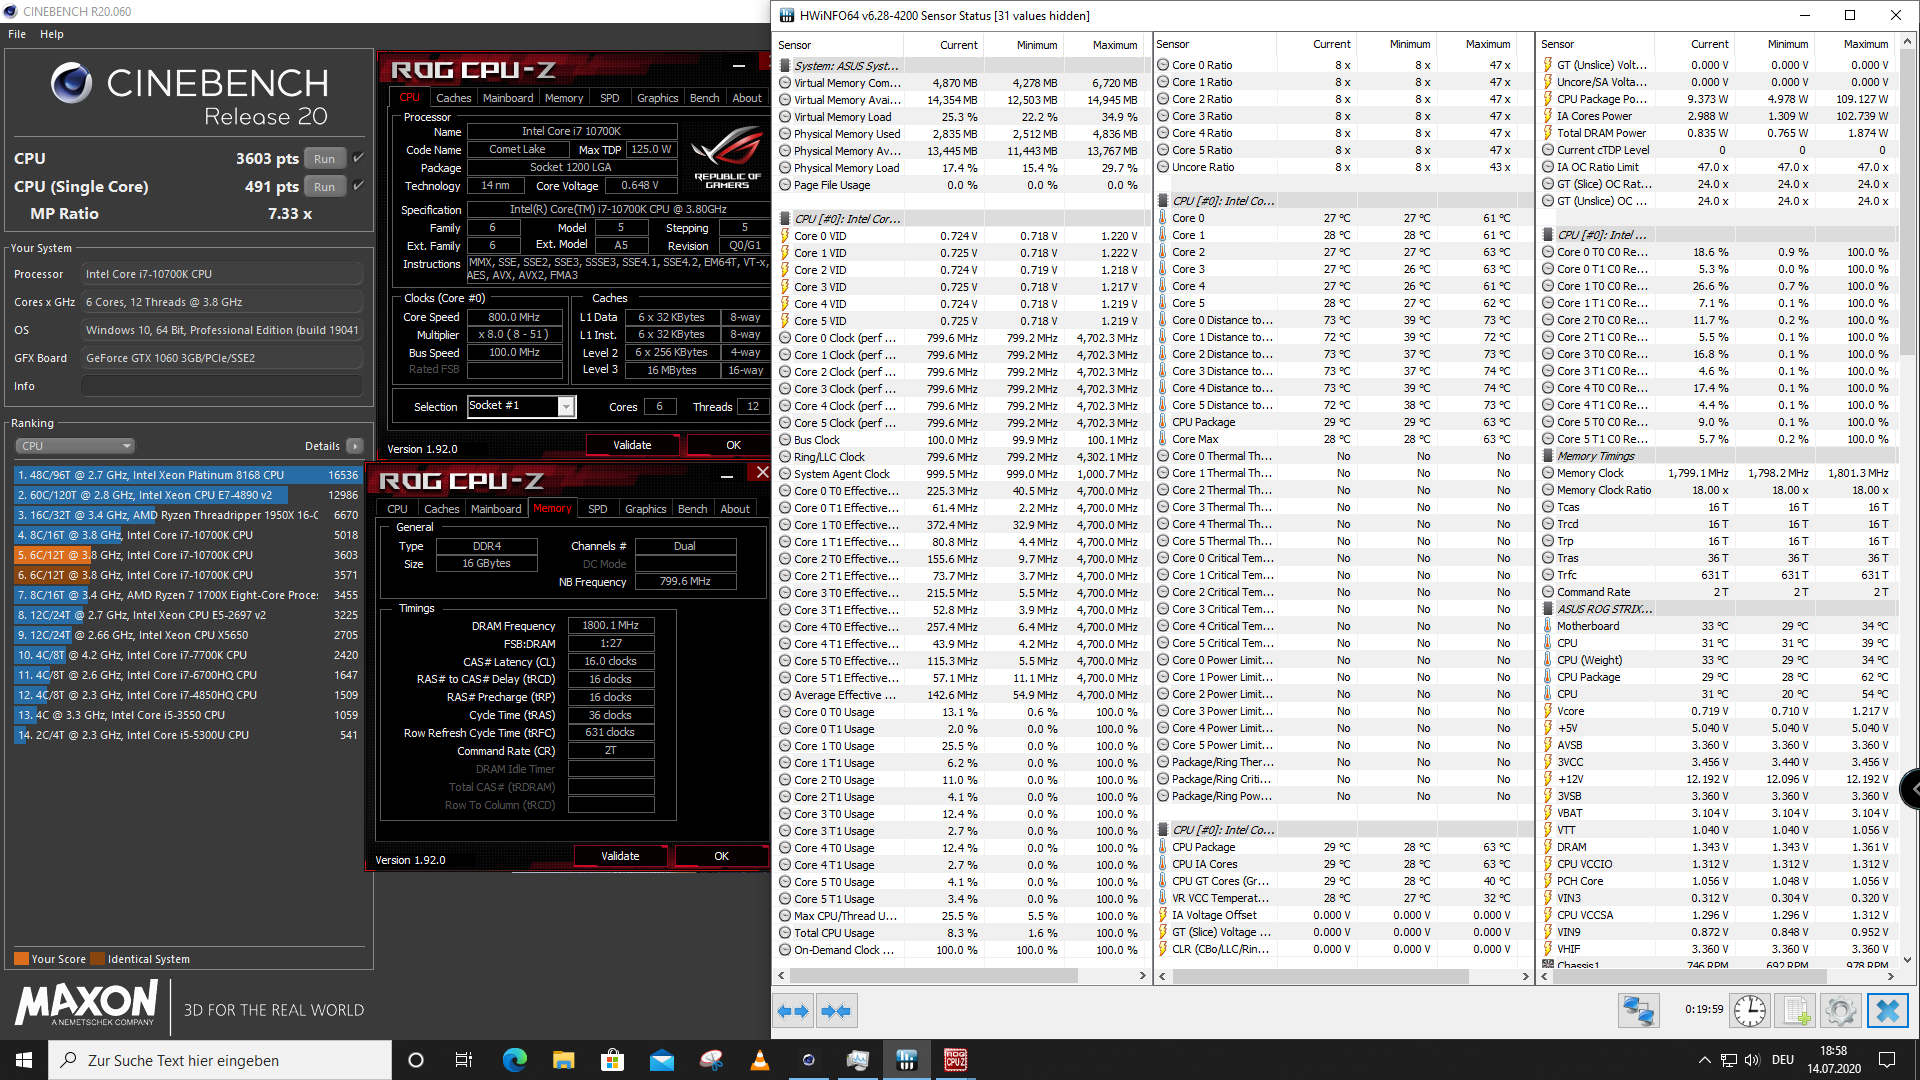1920x1080 pixels.
Task: Click Validate in the lower CPU-Z Memory window
Action: (x=620, y=856)
